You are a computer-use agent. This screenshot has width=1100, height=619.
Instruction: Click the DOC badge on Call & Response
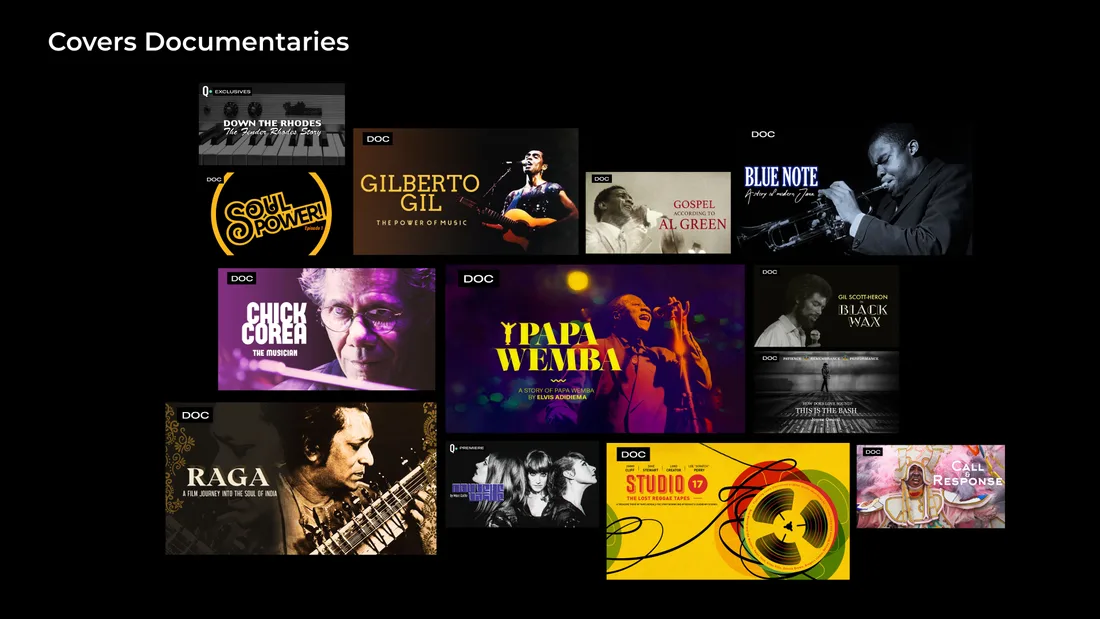click(x=873, y=452)
